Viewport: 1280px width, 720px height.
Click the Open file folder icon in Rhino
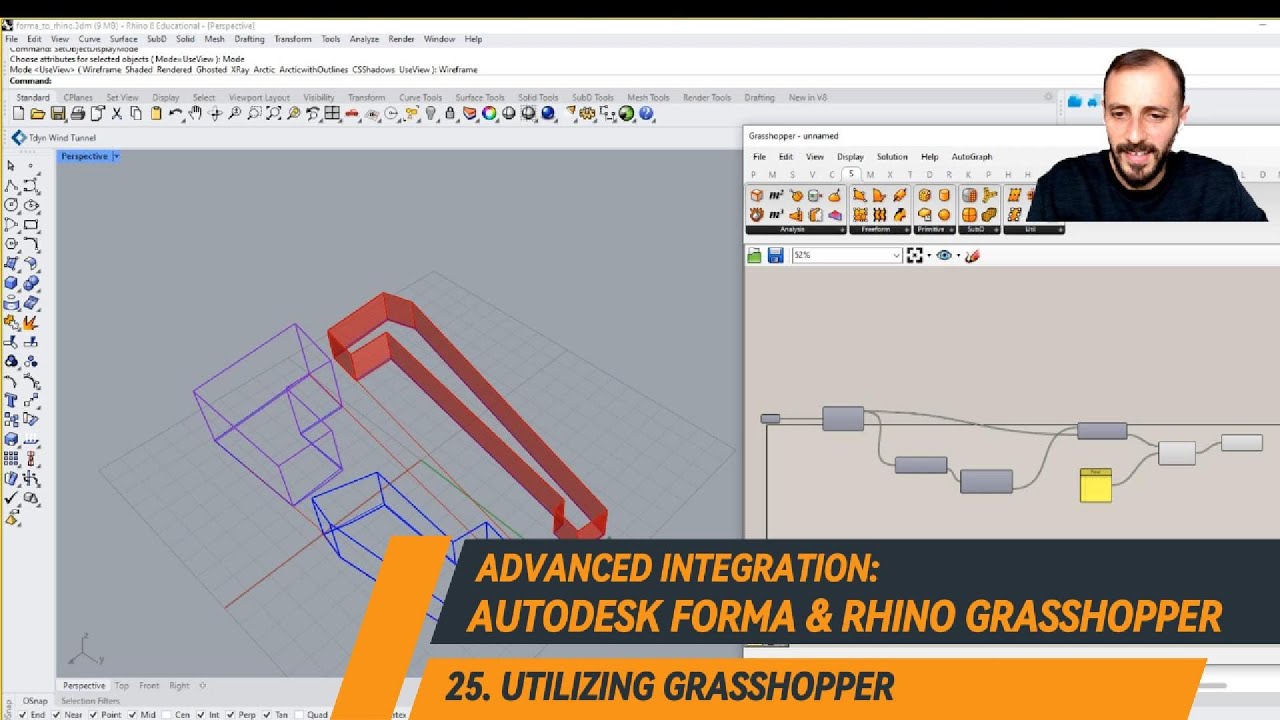36,114
